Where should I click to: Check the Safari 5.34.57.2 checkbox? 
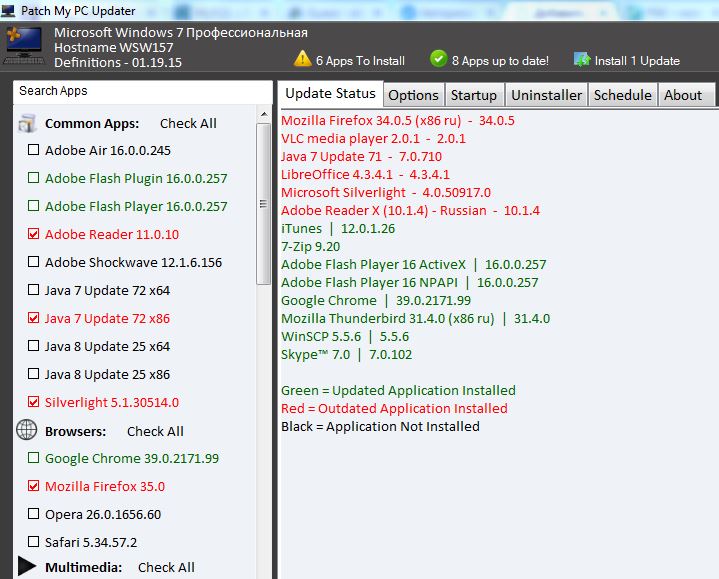point(33,541)
